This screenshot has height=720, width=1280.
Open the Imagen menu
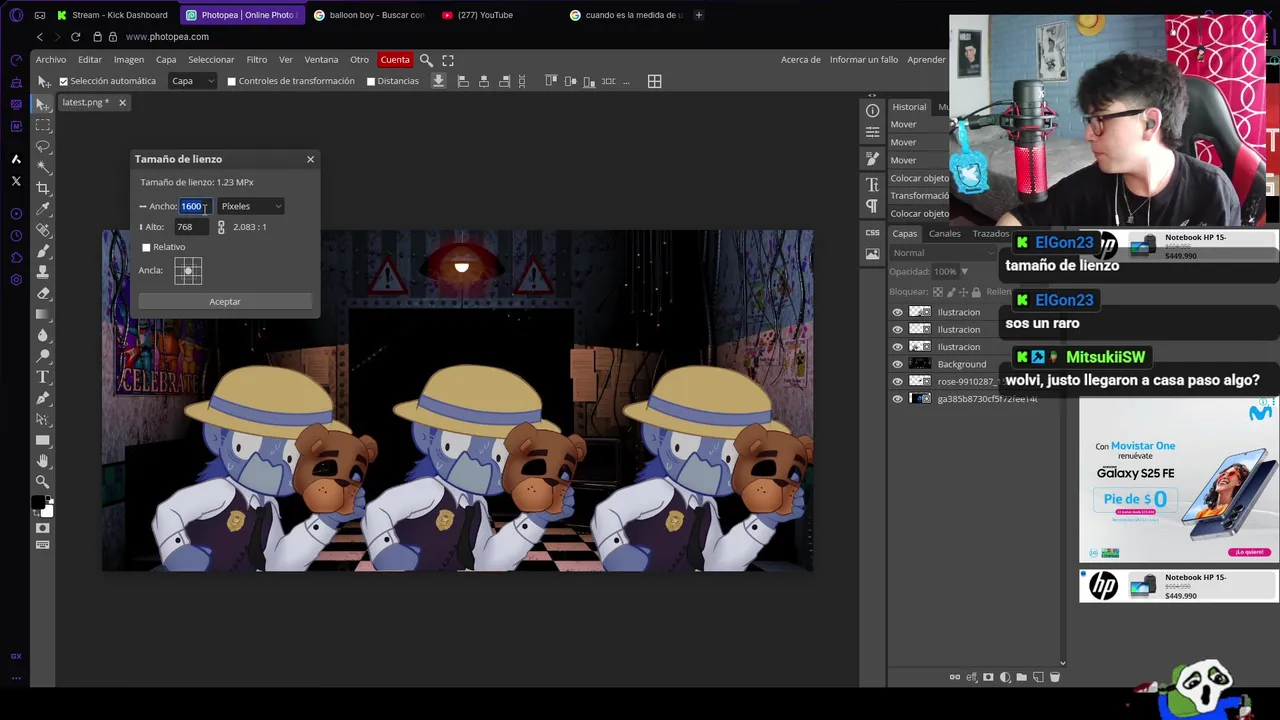(128, 60)
